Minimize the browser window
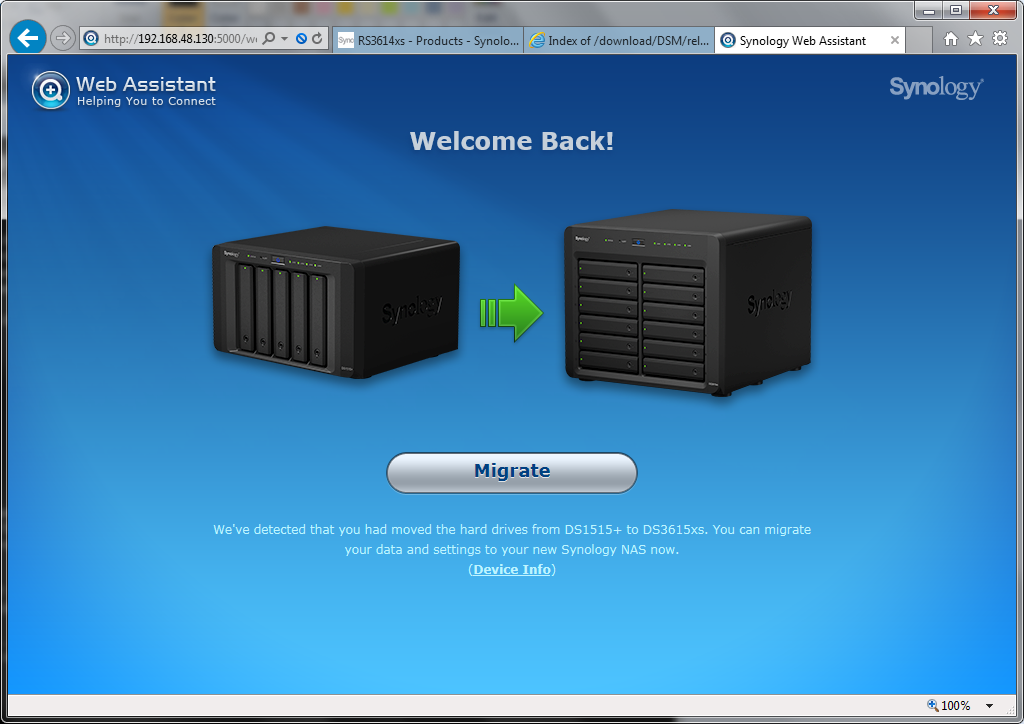 (929, 10)
